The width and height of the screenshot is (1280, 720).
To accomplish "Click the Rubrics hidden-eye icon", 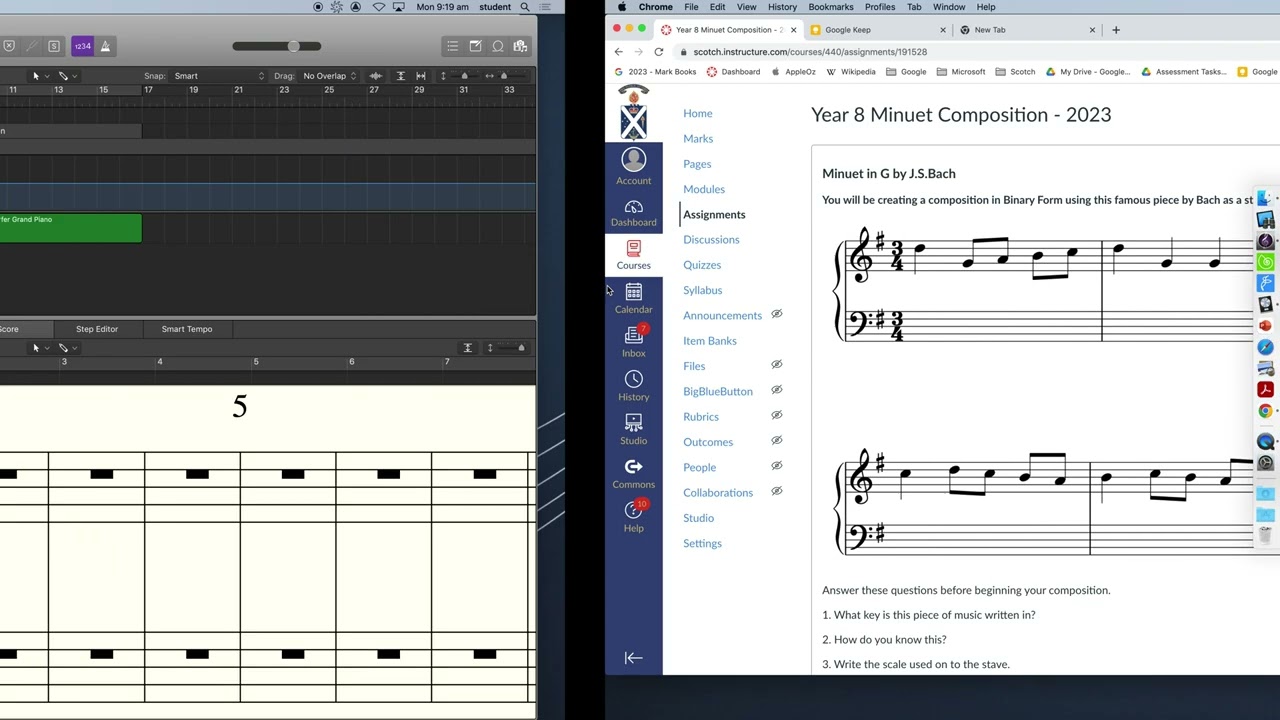I will click(x=776, y=415).
